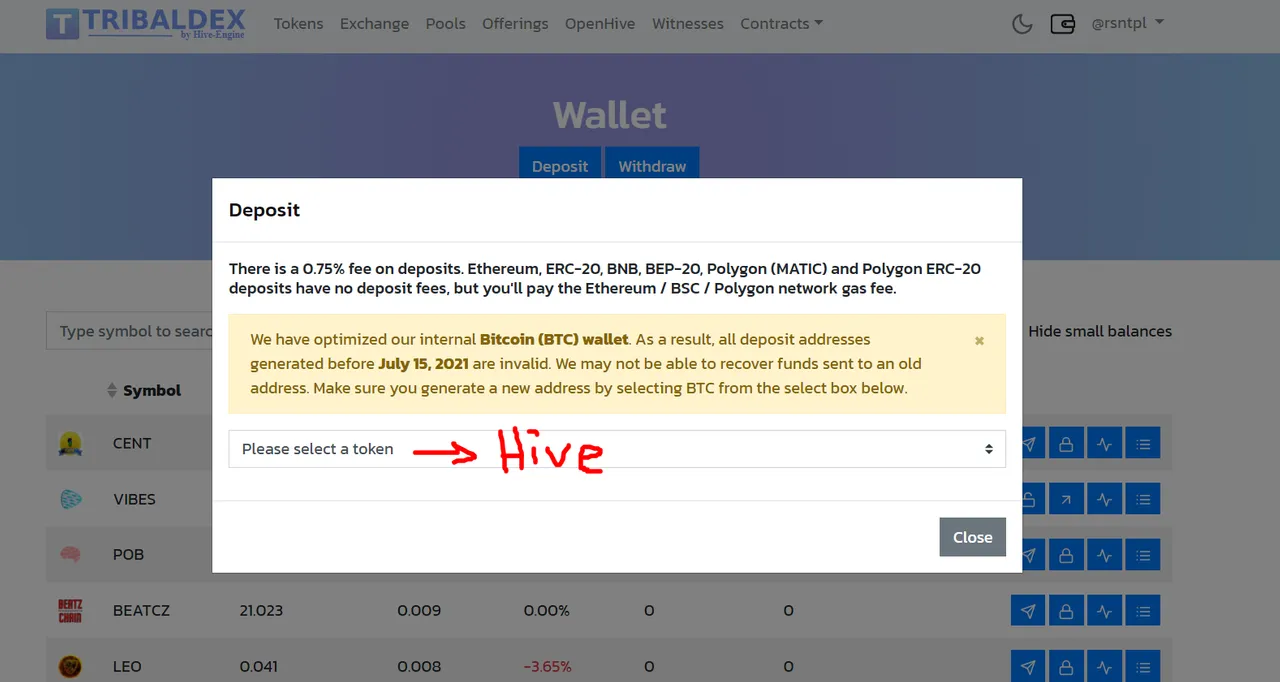1280x682 pixels.
Task: Click the BEATCZ change value 0.00%
Action: pos(546,610)
